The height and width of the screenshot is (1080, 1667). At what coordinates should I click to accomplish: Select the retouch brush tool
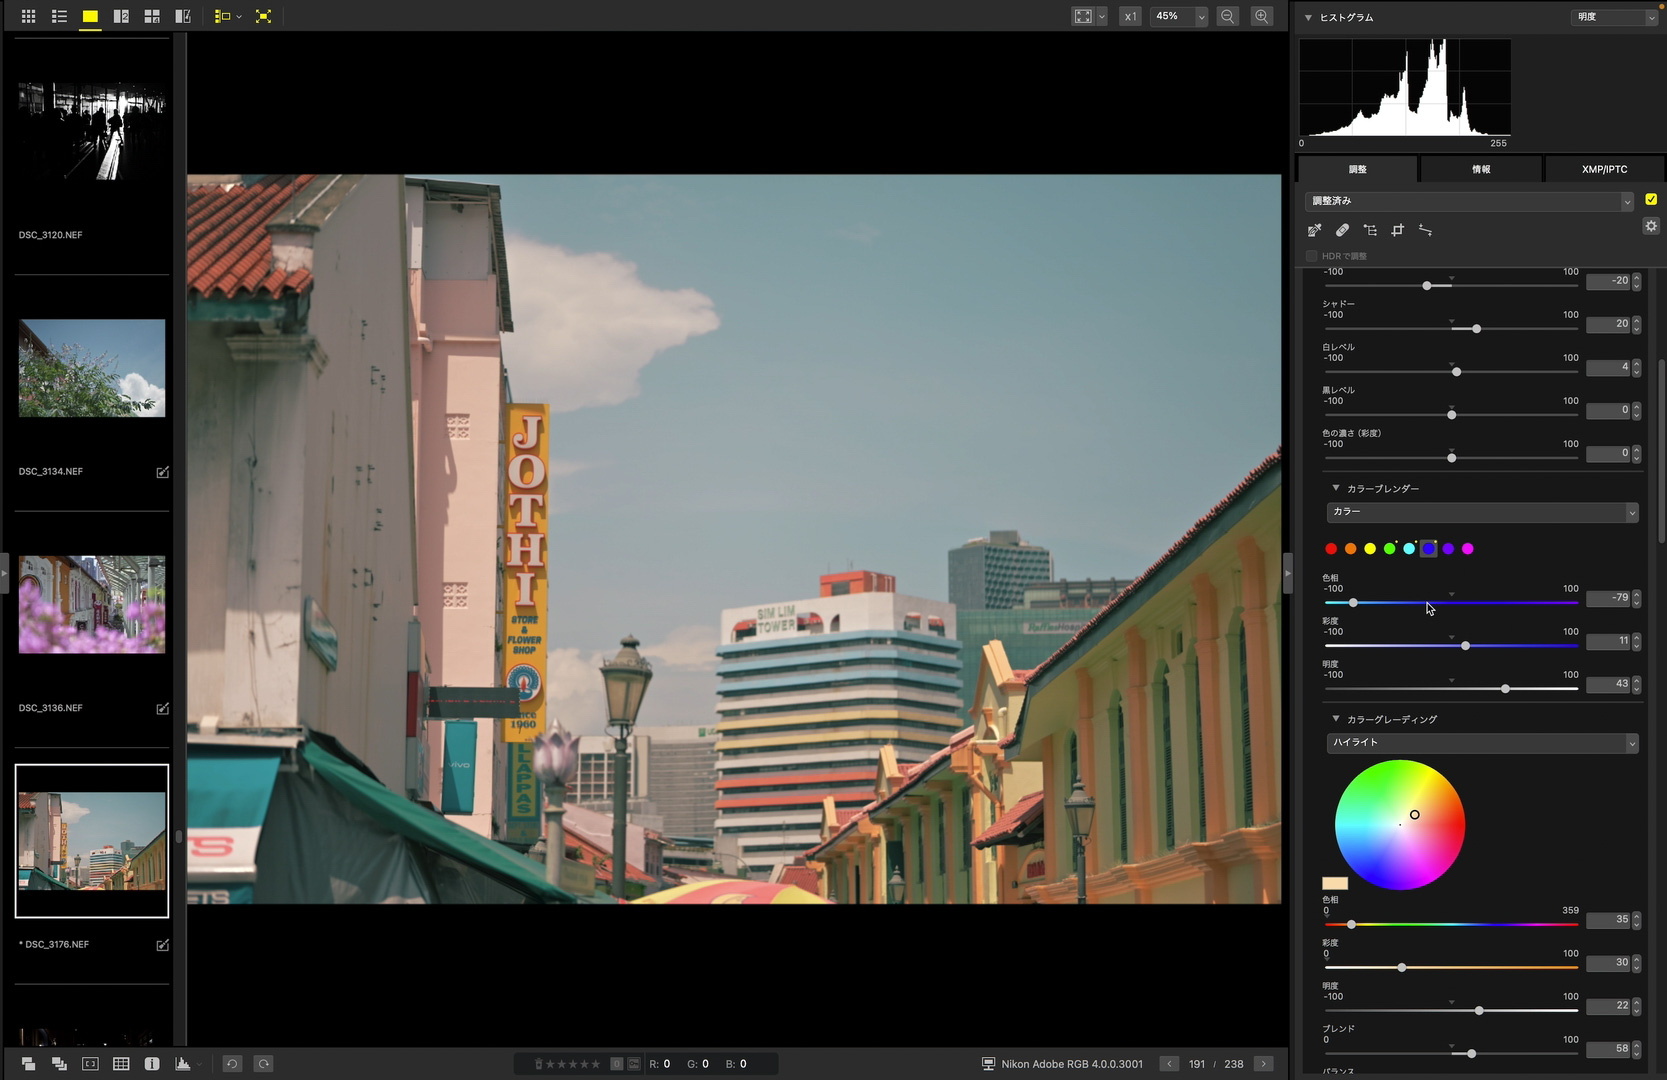point(1342,230)
